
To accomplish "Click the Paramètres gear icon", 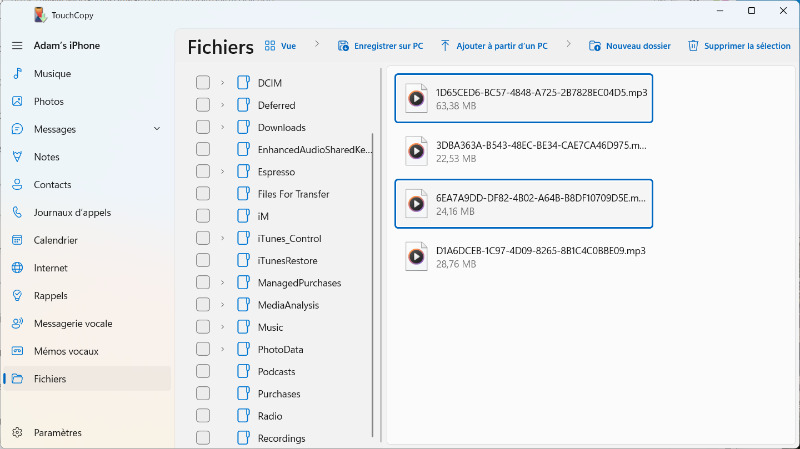I will click(17, 433).
